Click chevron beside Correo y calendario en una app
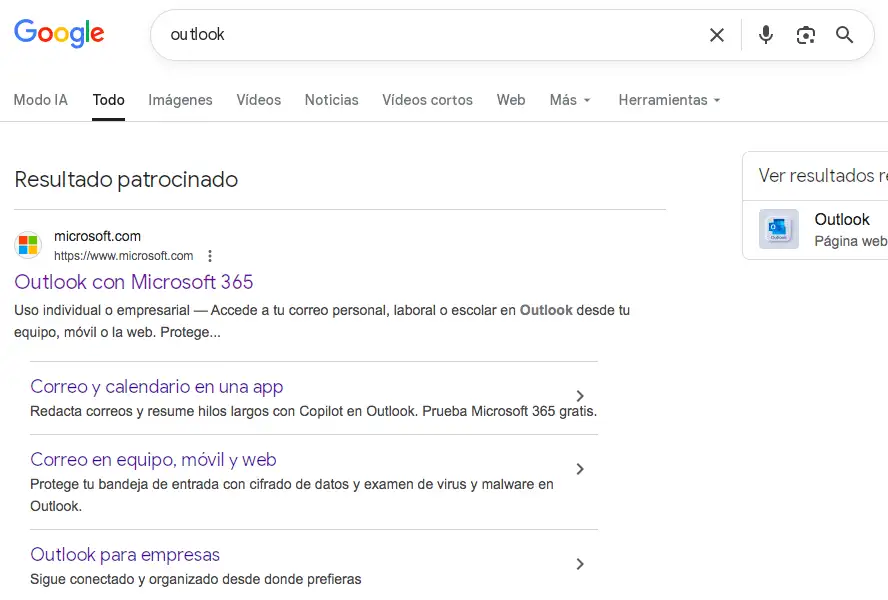888x600 pixels. click(580, 396)
